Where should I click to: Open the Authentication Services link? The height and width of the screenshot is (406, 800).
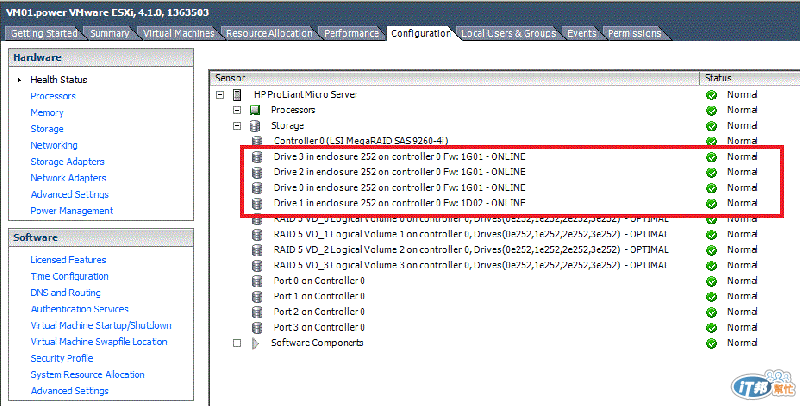(x=80, y=309)
